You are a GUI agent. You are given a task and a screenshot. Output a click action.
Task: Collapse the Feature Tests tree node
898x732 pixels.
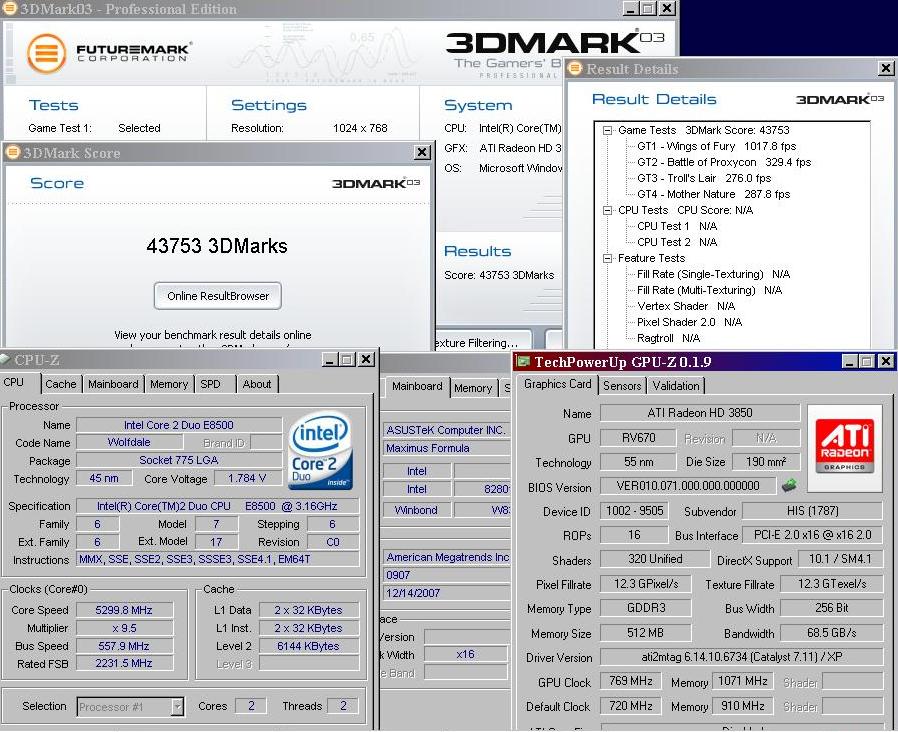(607, 259)
